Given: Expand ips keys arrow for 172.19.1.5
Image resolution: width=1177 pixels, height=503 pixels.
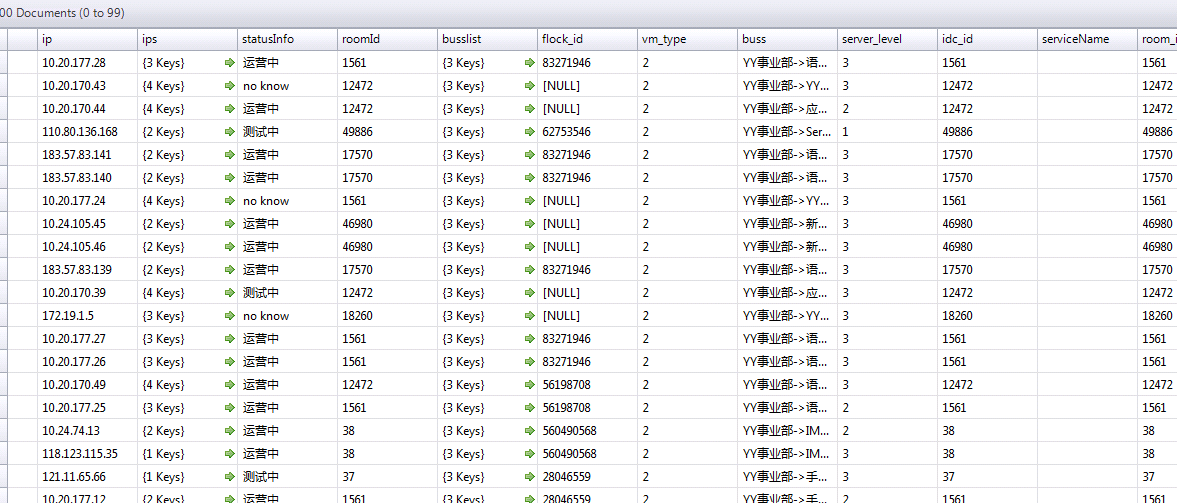Looking at the screenshot, I should click(x=230, y=316).
